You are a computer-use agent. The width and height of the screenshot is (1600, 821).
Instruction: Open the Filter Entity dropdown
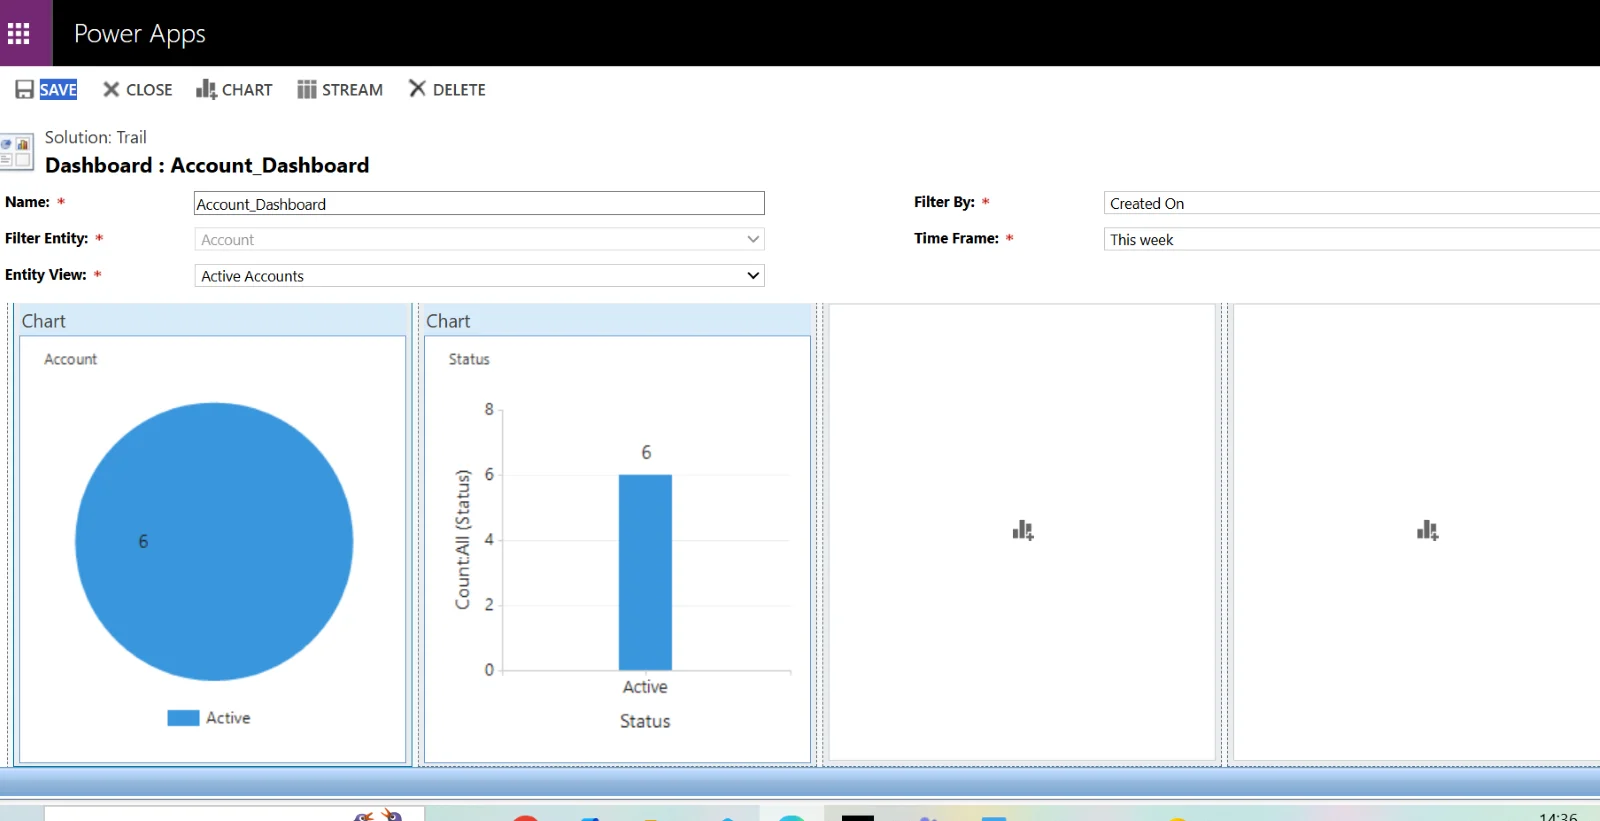[479, 239]
